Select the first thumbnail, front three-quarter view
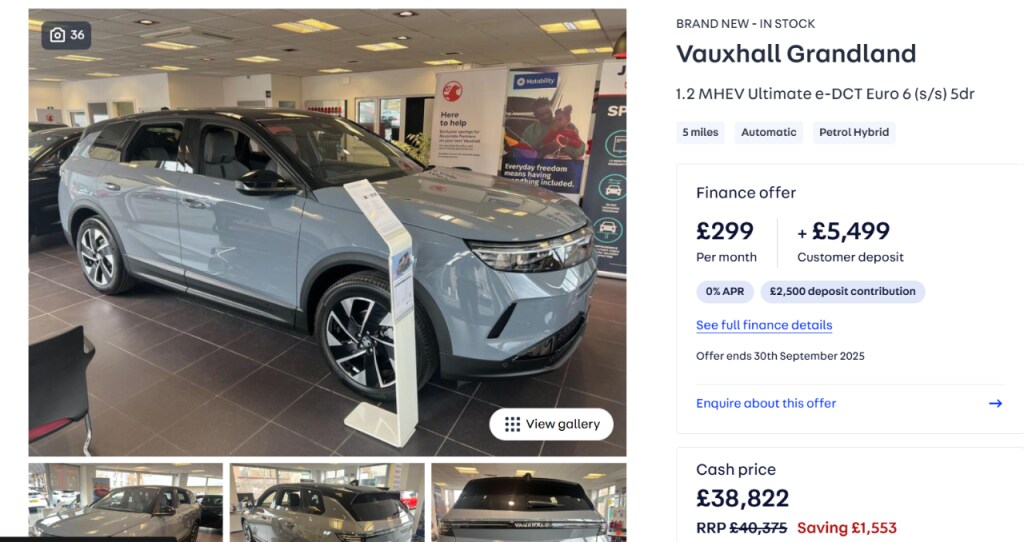The width and height of the screenshot is (1024, 542). click(x=125, y=503)
